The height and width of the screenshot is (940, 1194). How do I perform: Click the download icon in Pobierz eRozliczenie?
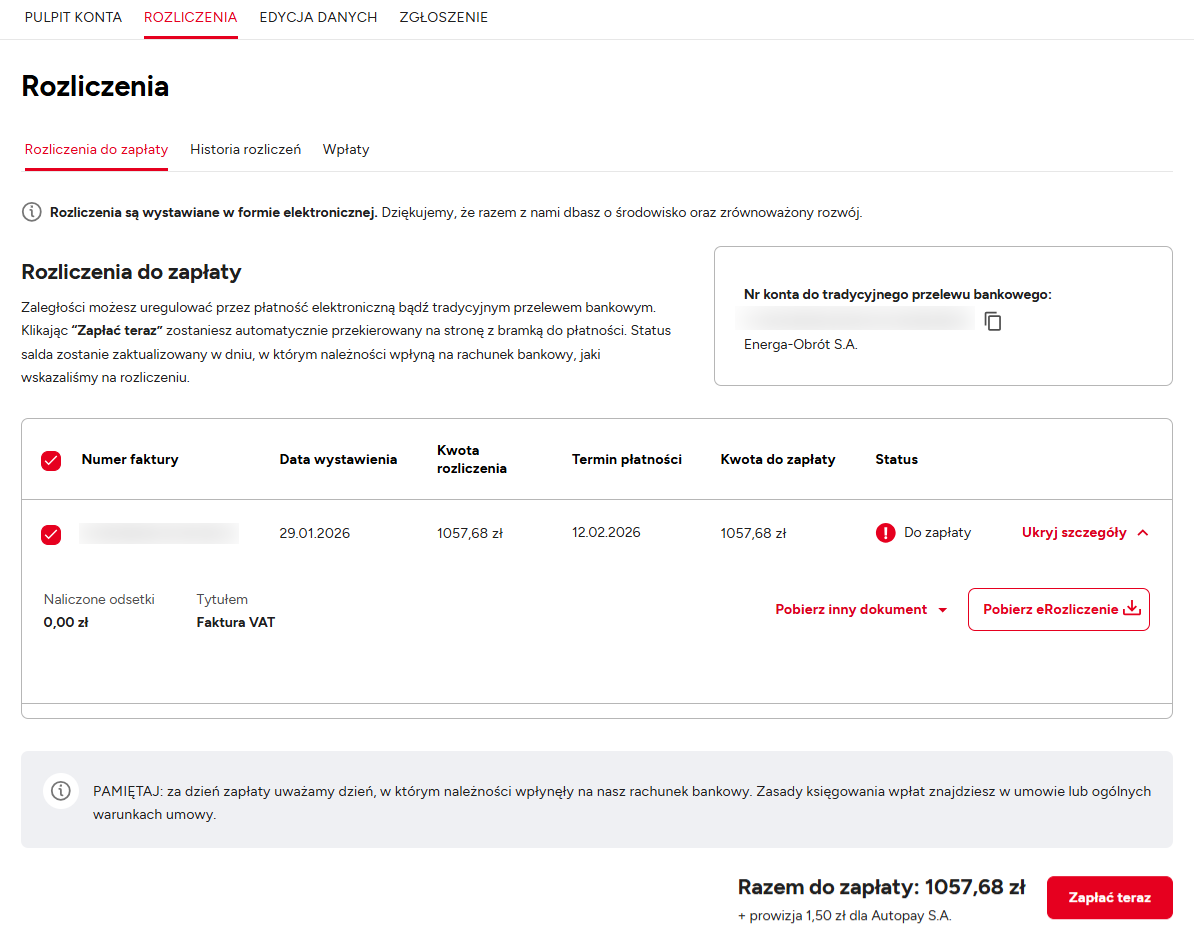(1132, 609)
